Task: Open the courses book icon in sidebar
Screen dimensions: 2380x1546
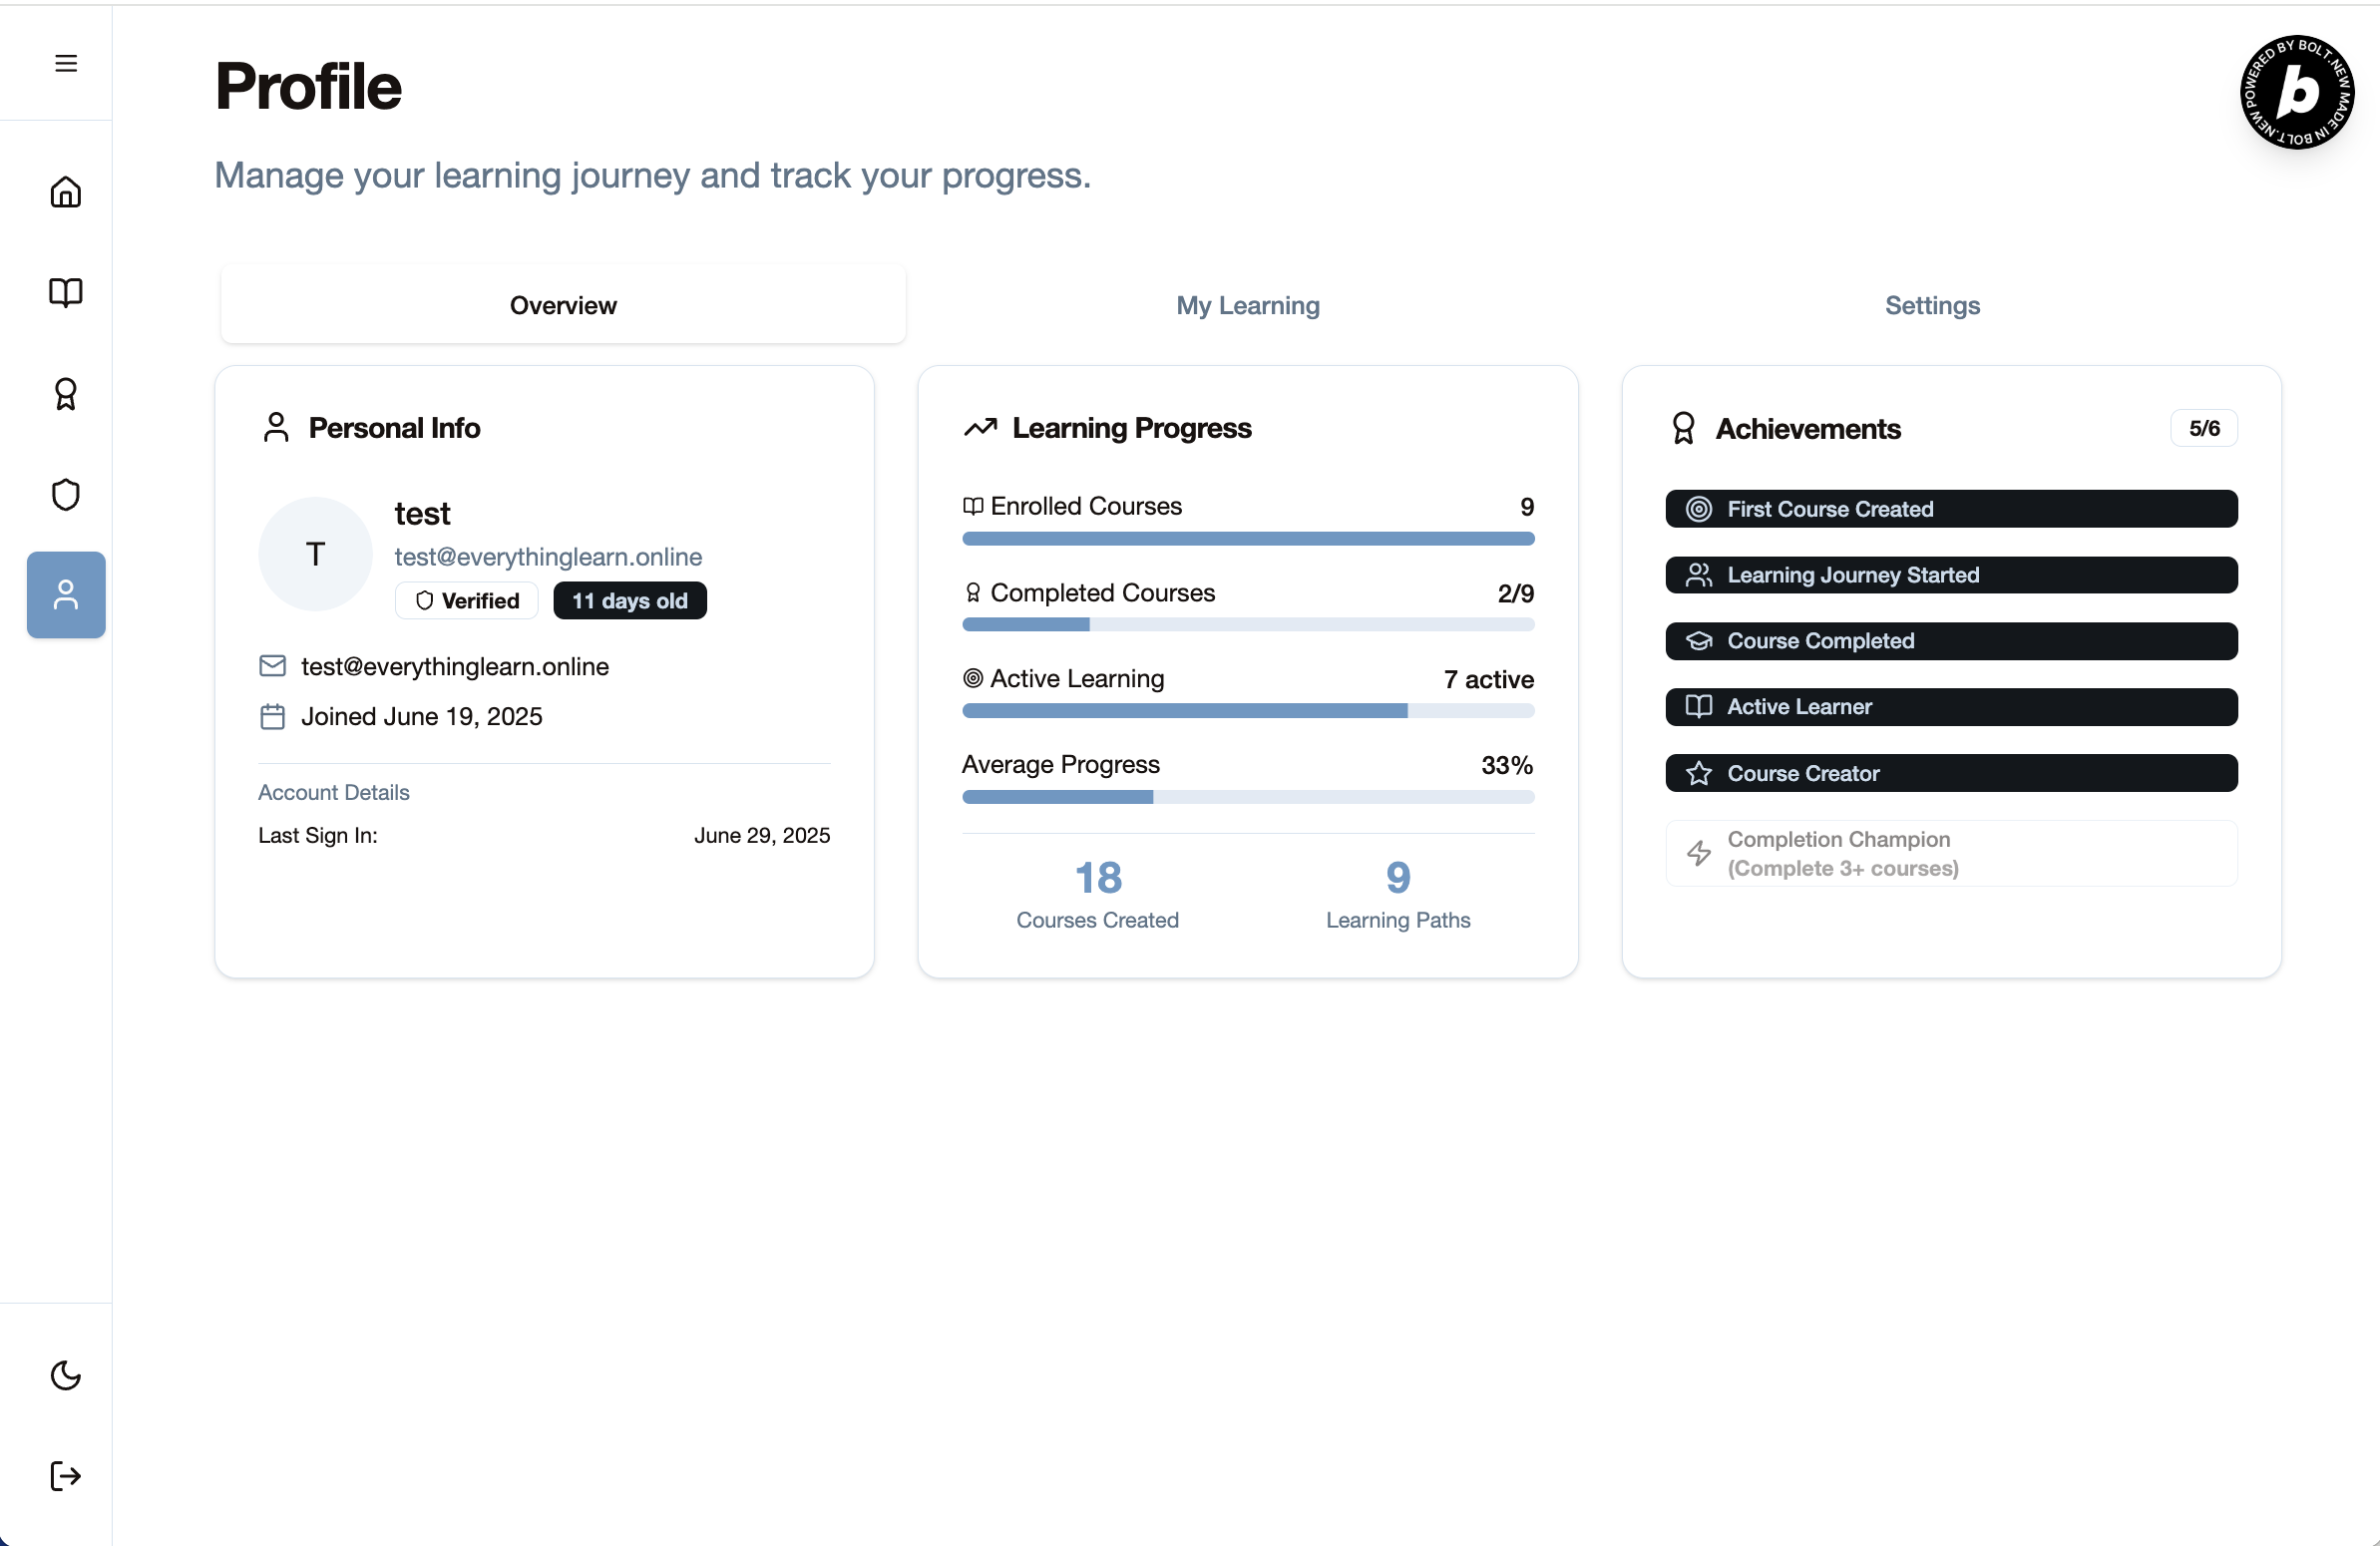Action: click(x=66, y=292)
